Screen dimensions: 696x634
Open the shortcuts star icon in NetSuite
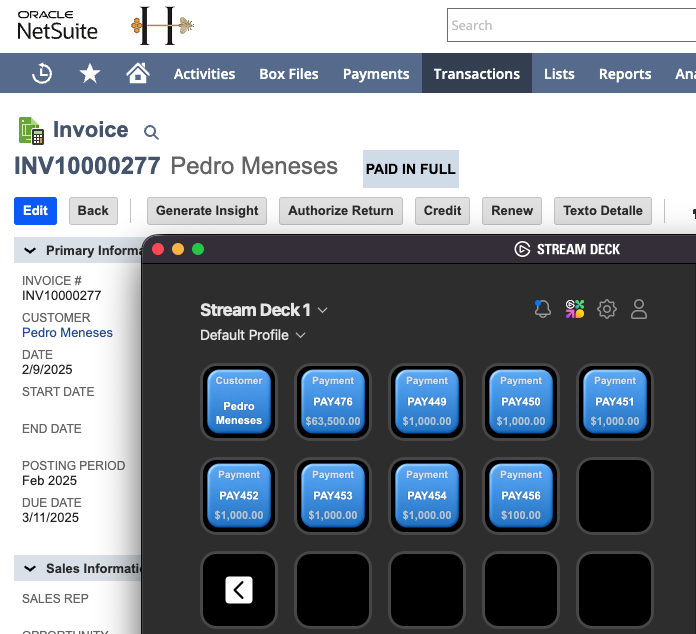pos(90,73)
